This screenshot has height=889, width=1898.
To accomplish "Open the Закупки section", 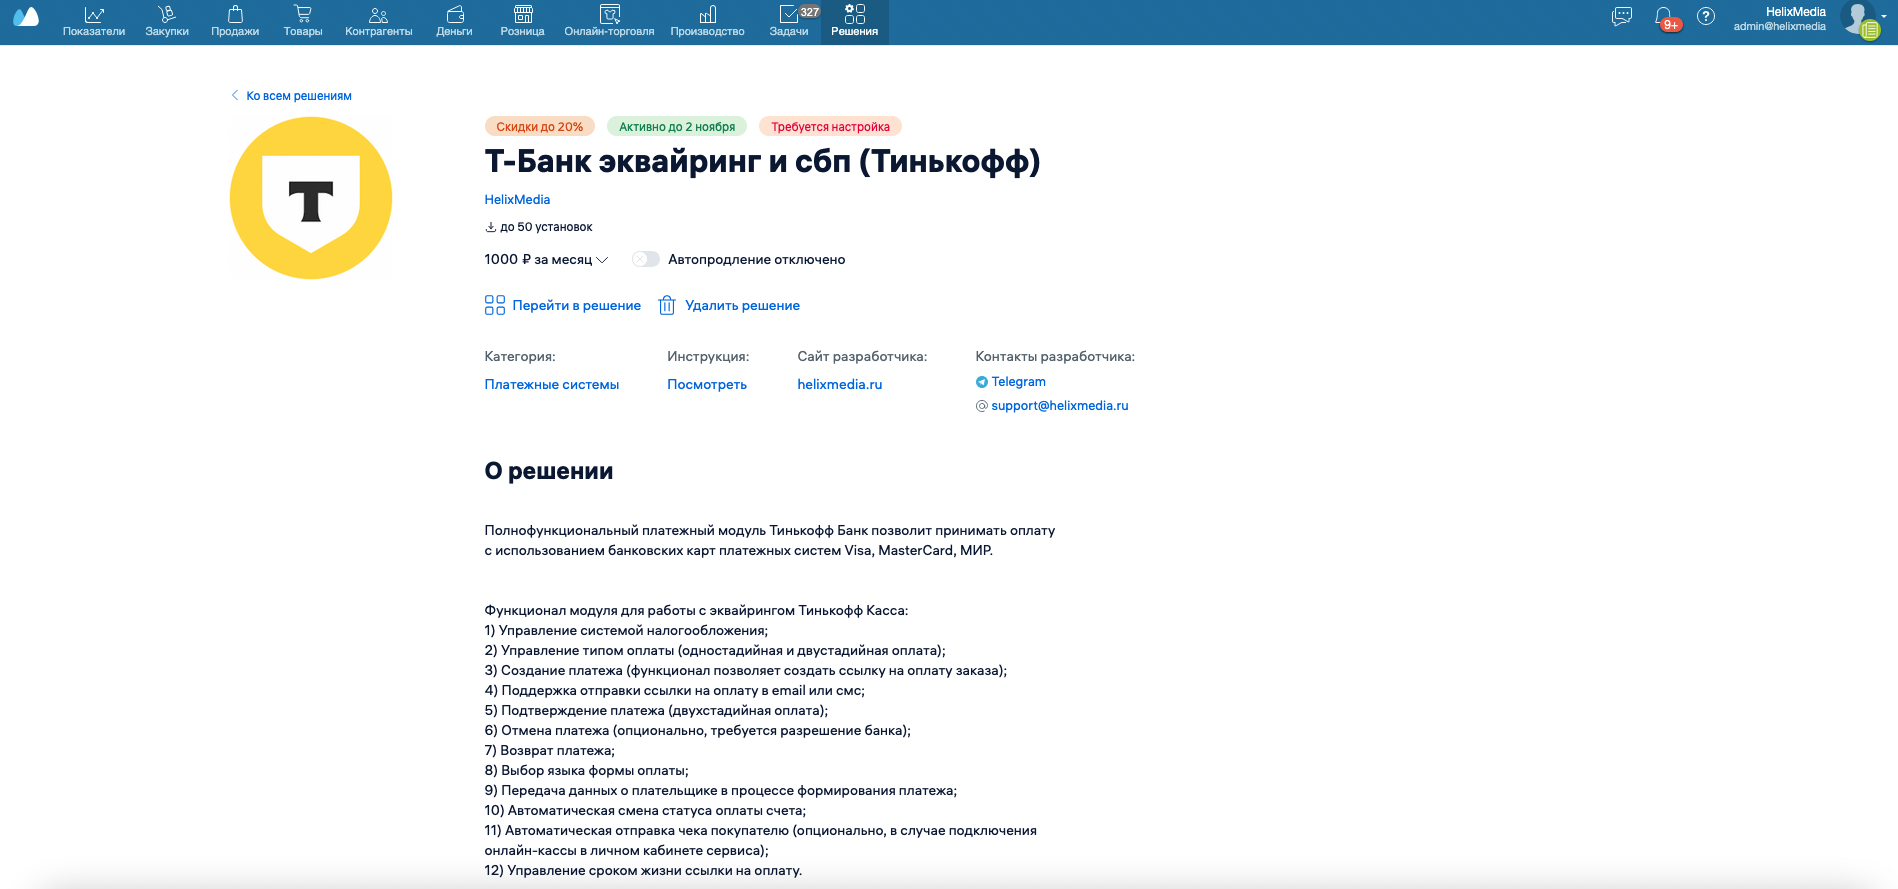I will 167,22.
